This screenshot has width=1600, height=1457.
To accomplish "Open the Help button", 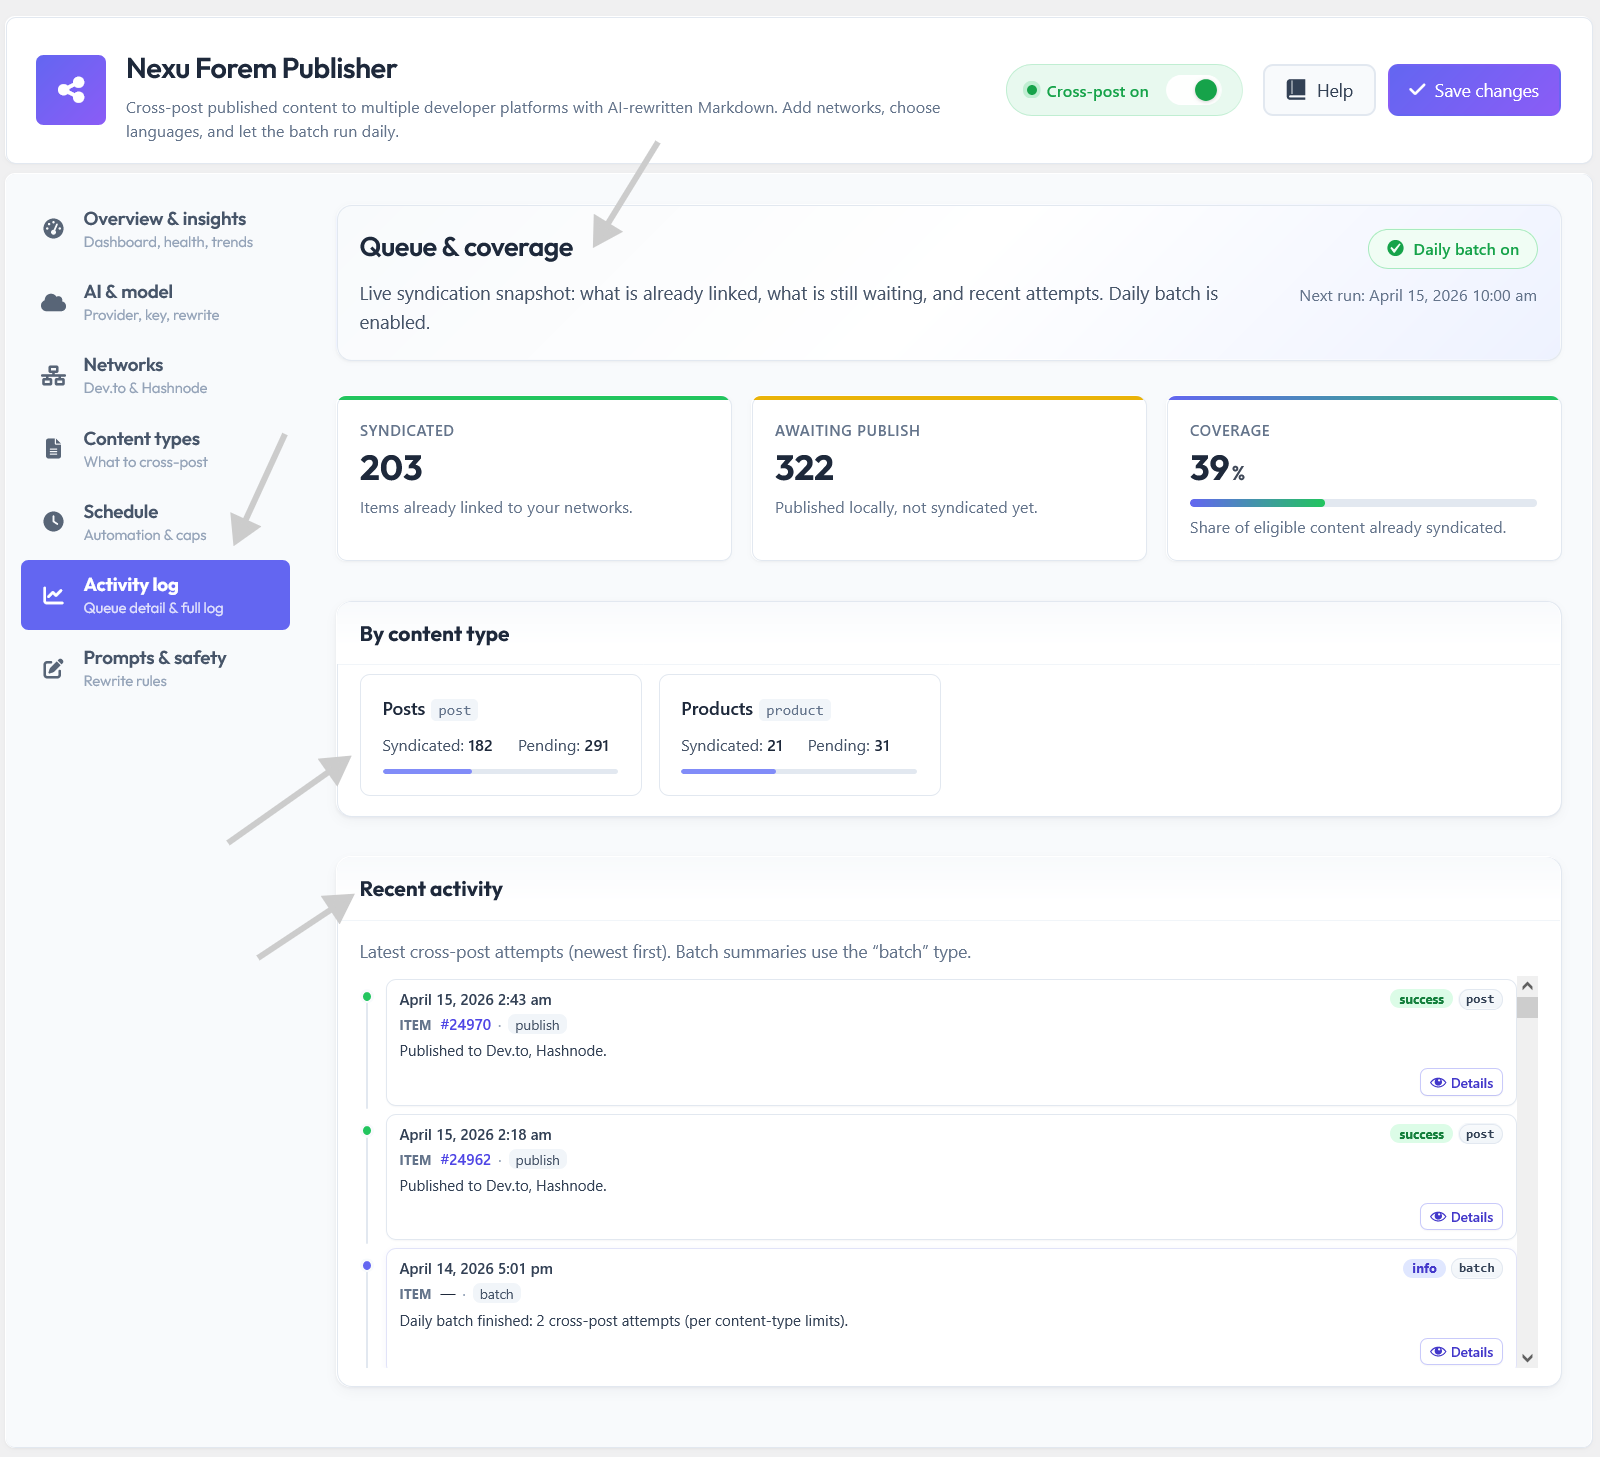I will click(x=1319, y=90).
